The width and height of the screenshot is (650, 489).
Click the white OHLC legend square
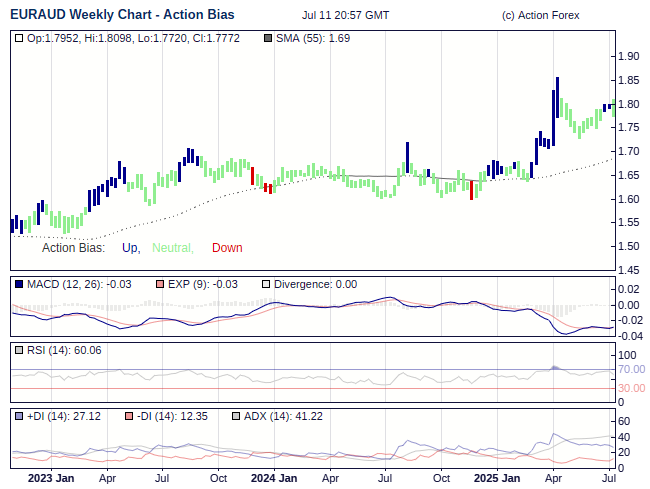19,39
